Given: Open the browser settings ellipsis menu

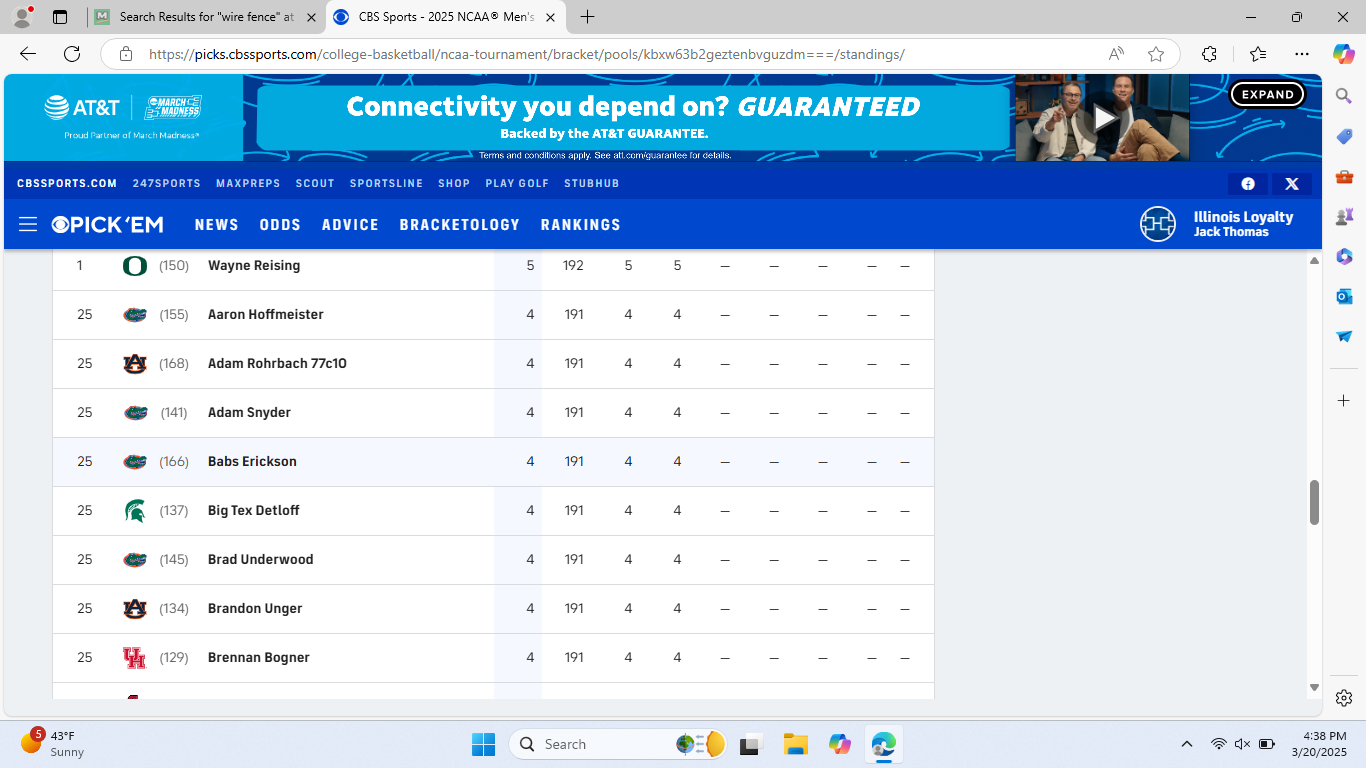Looking at the screenshot, I should coord(1301,55).
